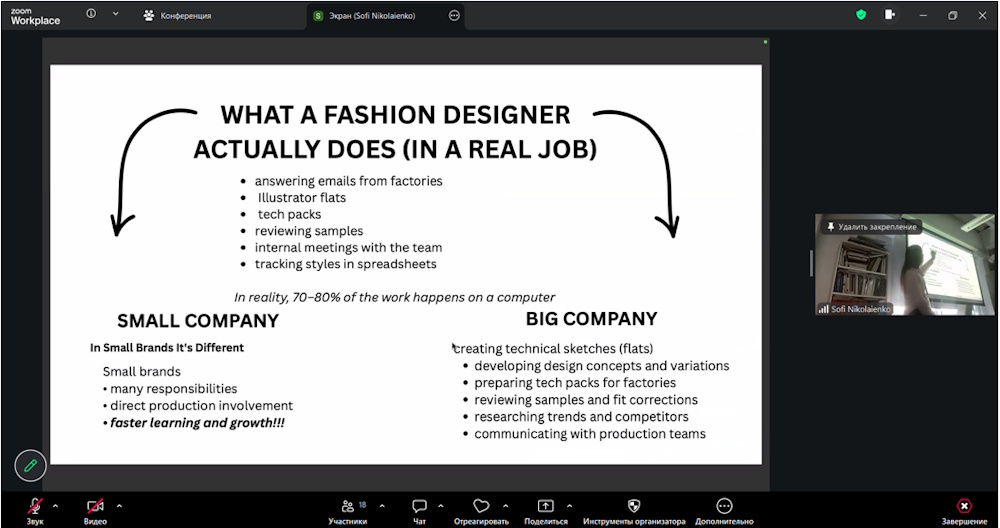Click the meeting info icon
Viewport: 1000px width, 528px height.
pos(92,15)
